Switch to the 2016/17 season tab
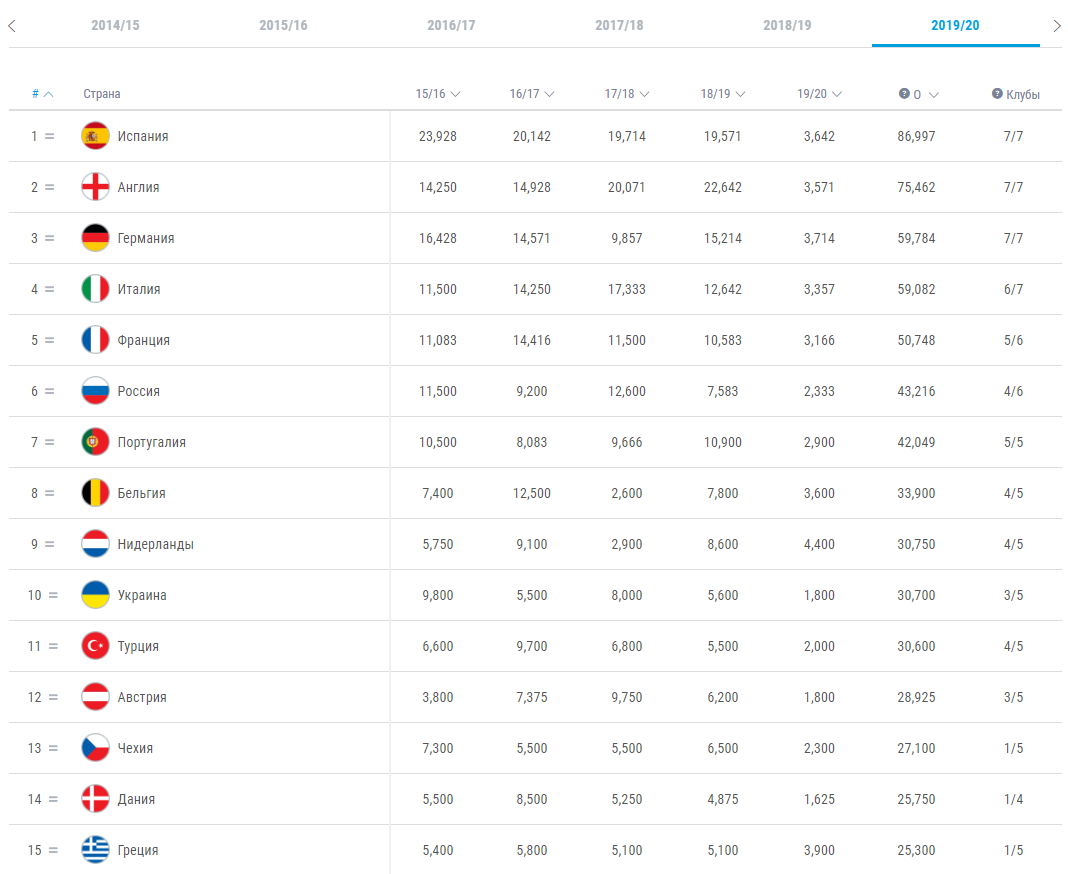The image size is (1068, 874). [451, 25]
